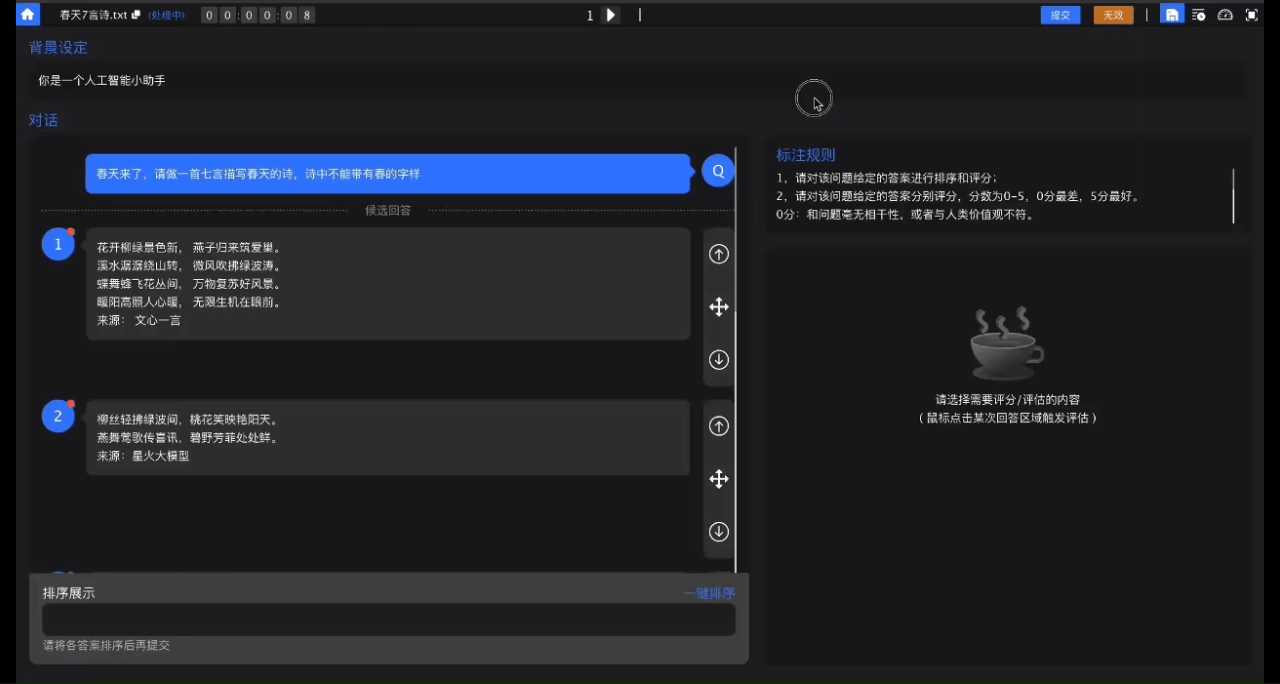Click the blue Q question avatar
The height and width of the screenshot is (684, 1280).
(x=717, y=171)
